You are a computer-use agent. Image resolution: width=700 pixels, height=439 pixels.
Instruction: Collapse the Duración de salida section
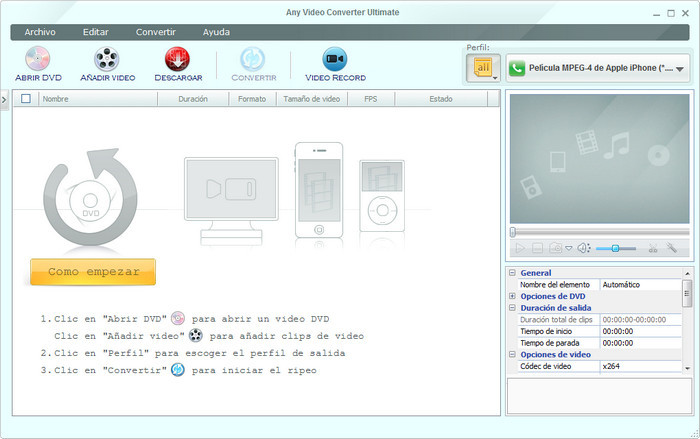(x=512, y=307)
